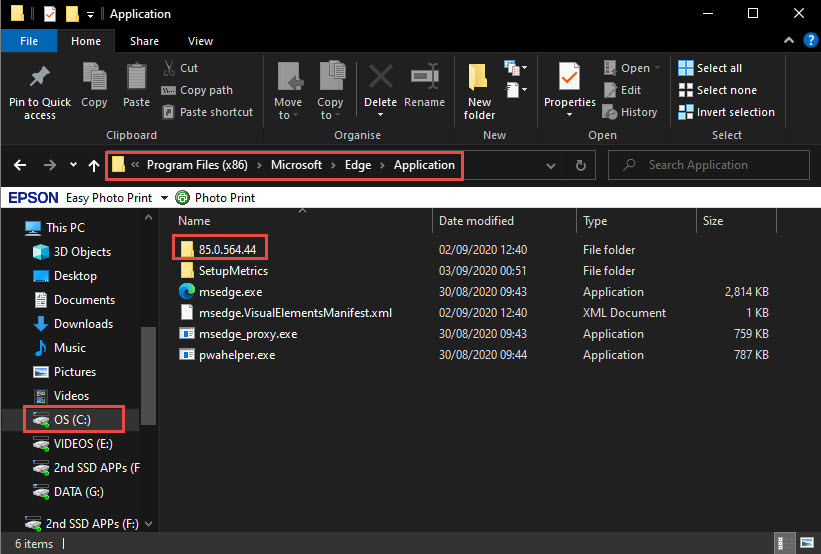Collapse the ribbon chevron
This screenshot has width=821, height=554.
click(x=789, y=40)
